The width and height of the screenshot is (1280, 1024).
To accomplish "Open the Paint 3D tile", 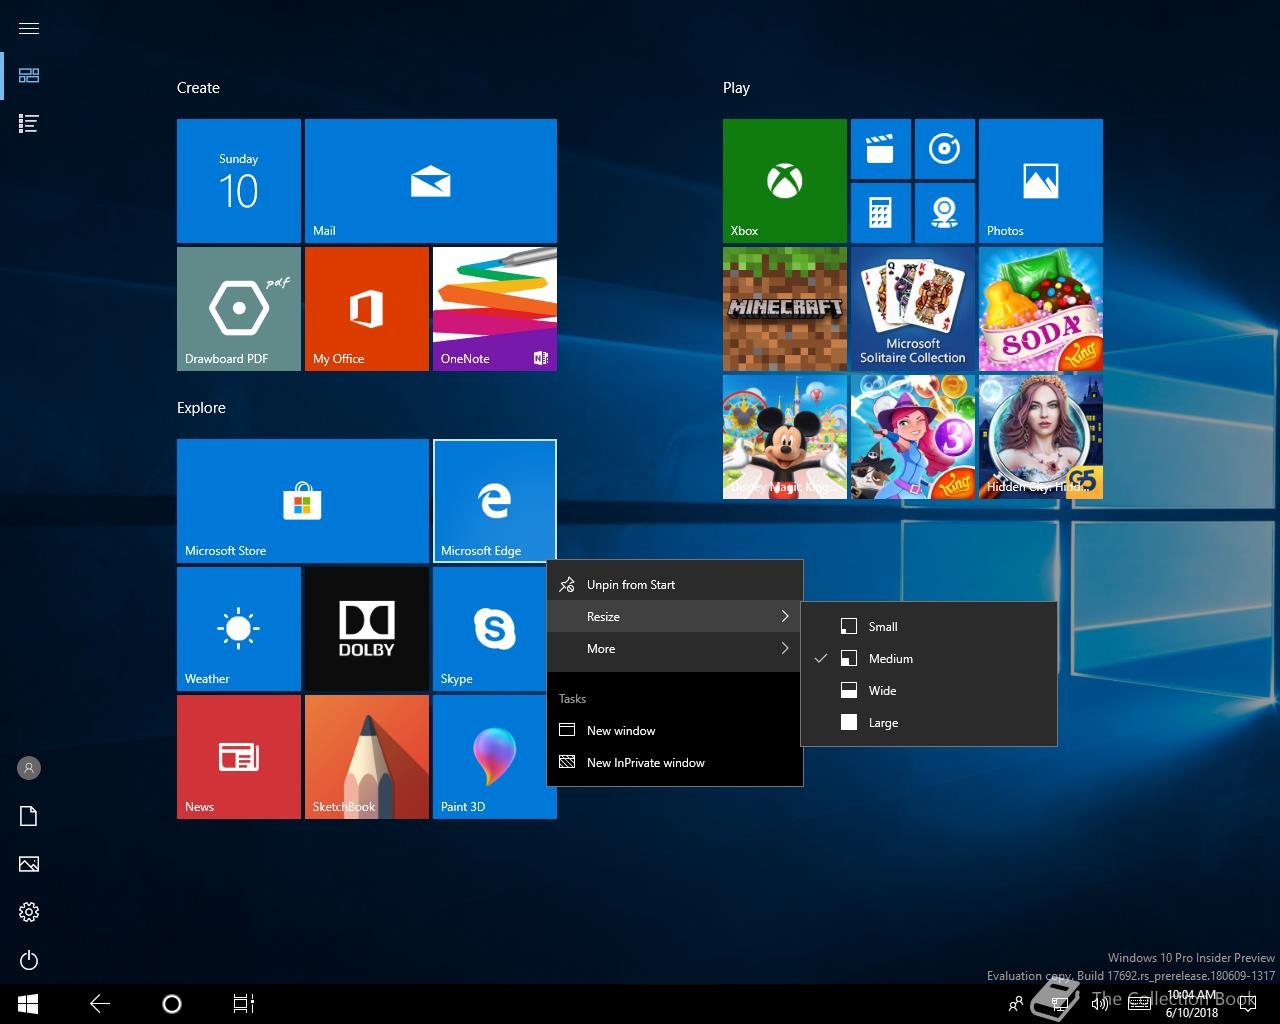I will pyautogui.click(x=490, y=757).
